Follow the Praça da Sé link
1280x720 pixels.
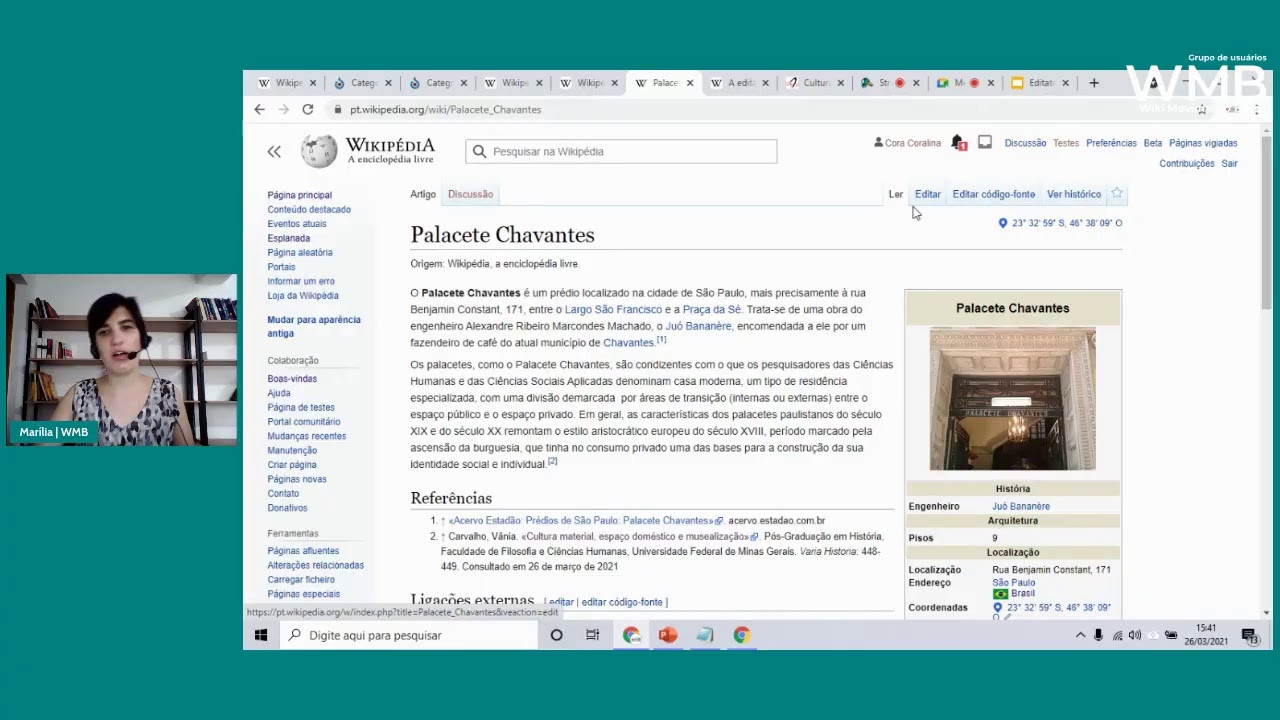[711, 310]
